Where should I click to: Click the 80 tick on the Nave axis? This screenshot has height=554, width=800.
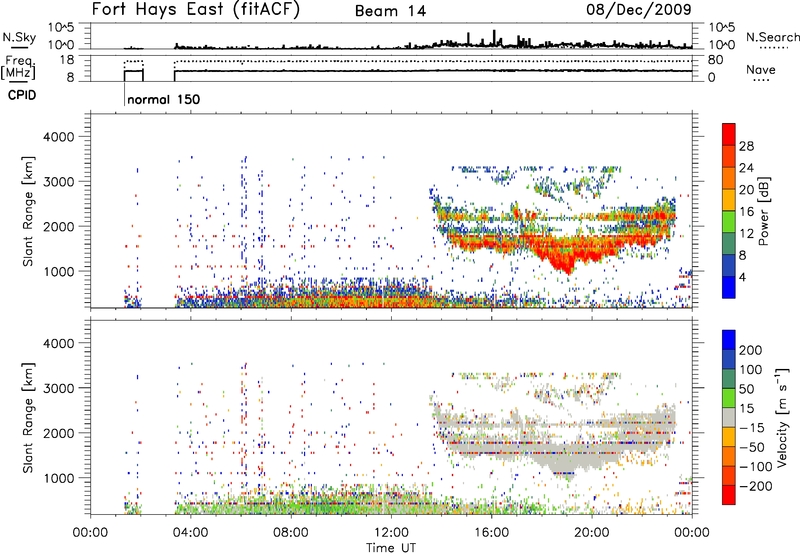(x=715, y=60)
